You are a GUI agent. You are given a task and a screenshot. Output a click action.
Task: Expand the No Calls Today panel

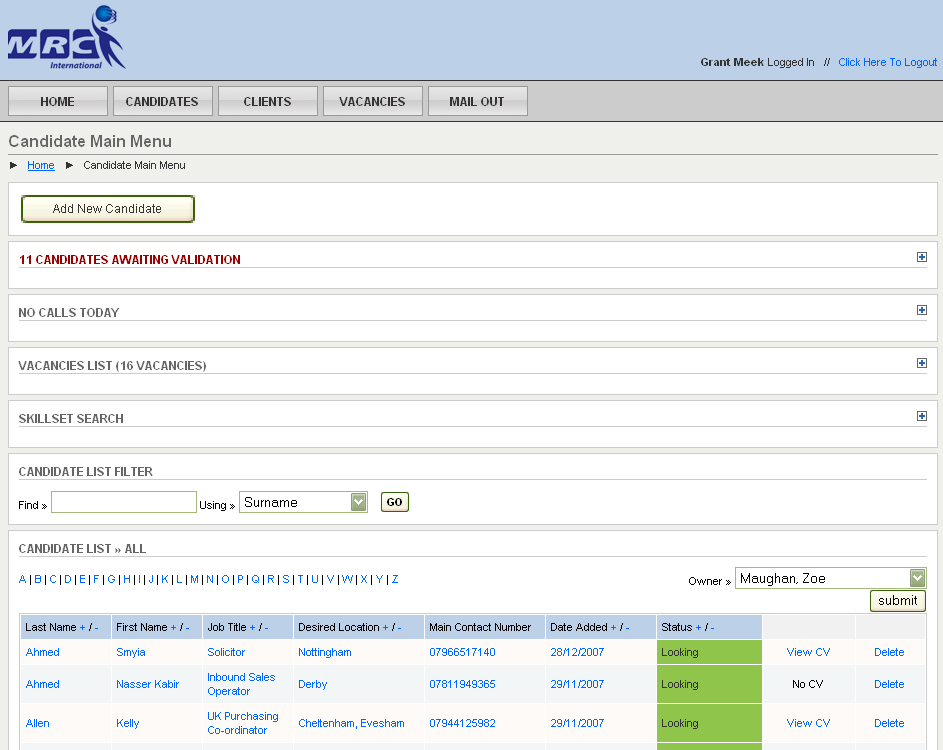921,310
